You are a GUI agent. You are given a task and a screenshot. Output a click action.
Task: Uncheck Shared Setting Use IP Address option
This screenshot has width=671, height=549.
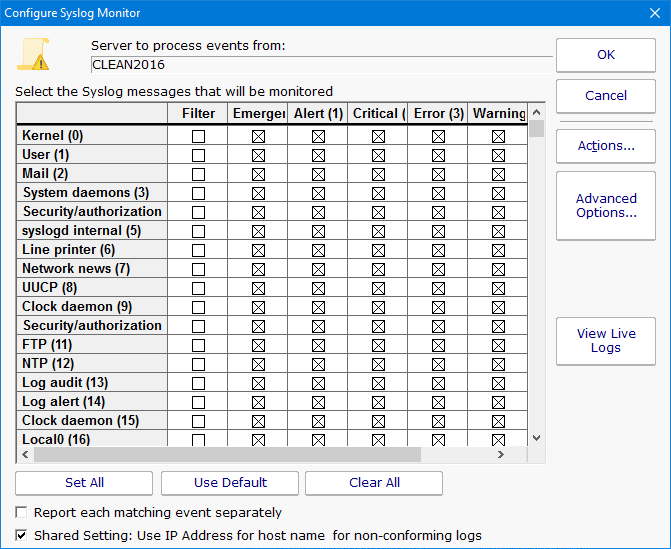click(22, 535)
